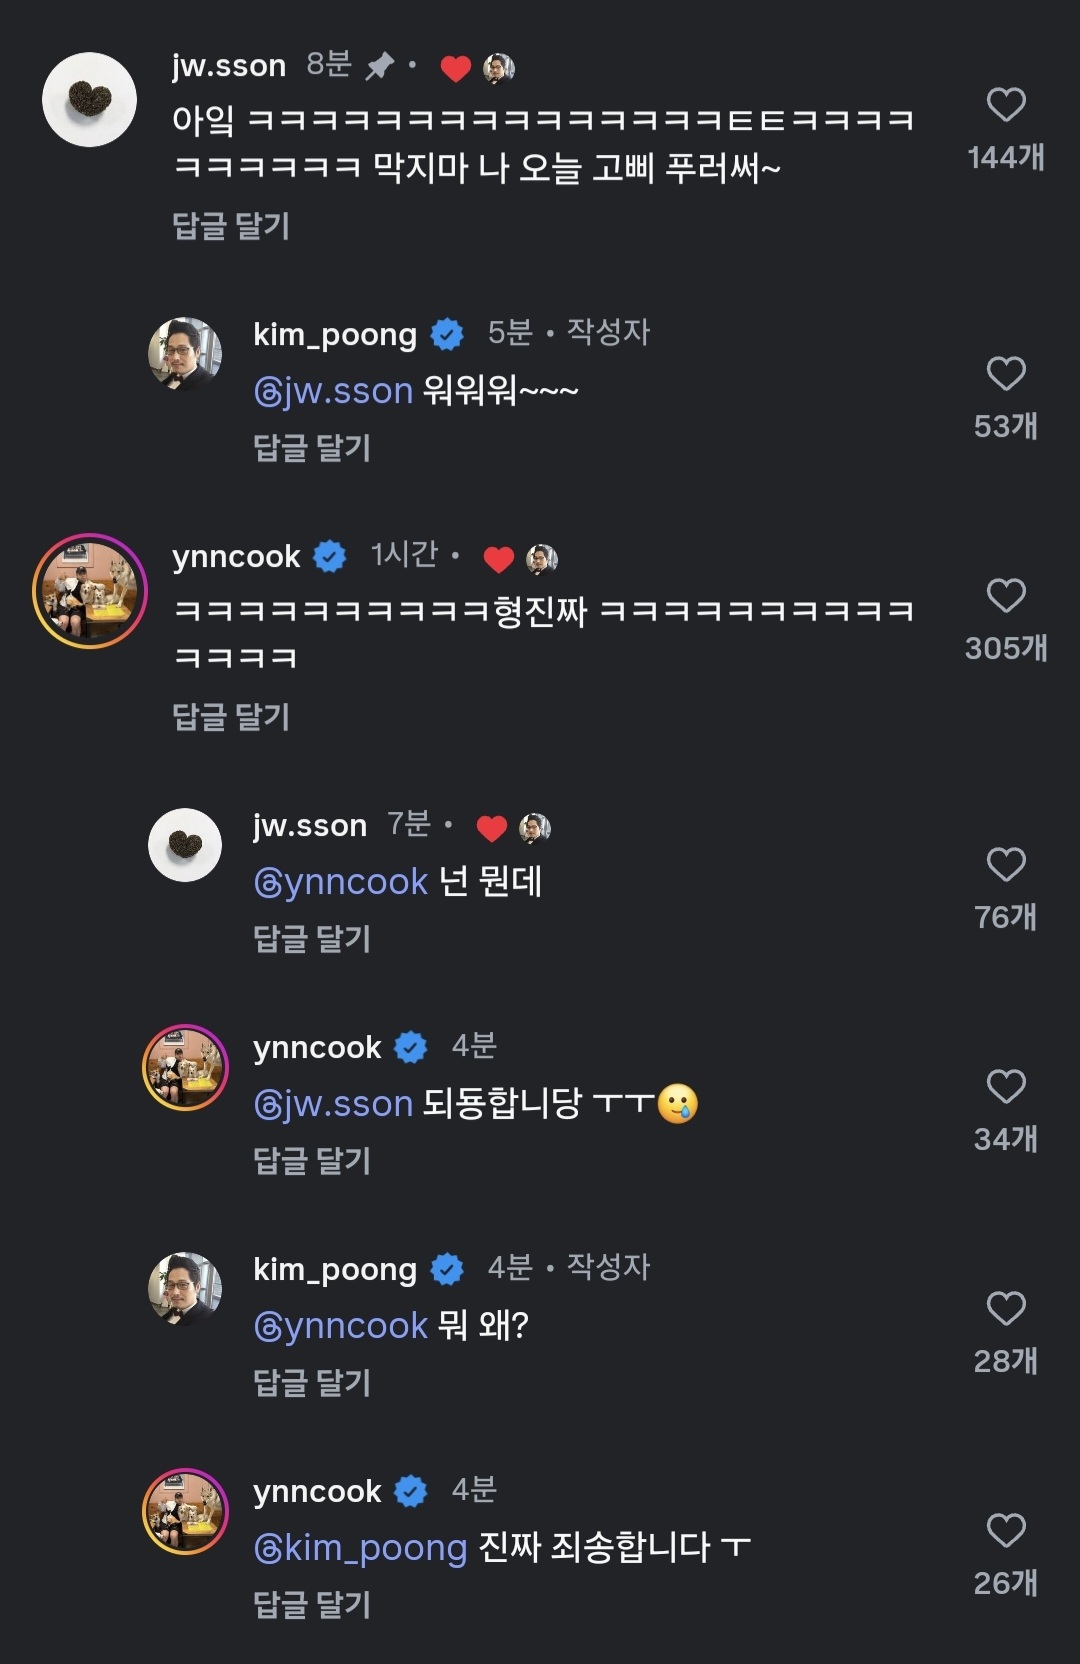
Task: Like ynncook's comment with 305 likes
Action: (1006, 596)
